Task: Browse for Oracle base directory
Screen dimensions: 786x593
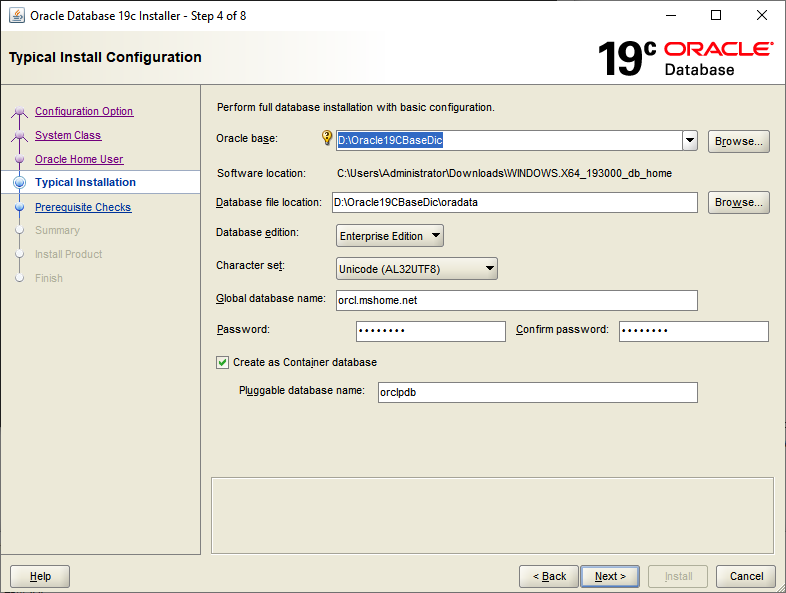Action: 738,141
